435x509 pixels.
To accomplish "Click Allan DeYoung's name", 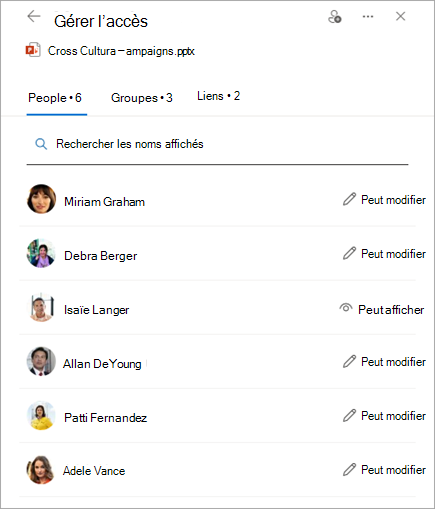I will 102,364.
